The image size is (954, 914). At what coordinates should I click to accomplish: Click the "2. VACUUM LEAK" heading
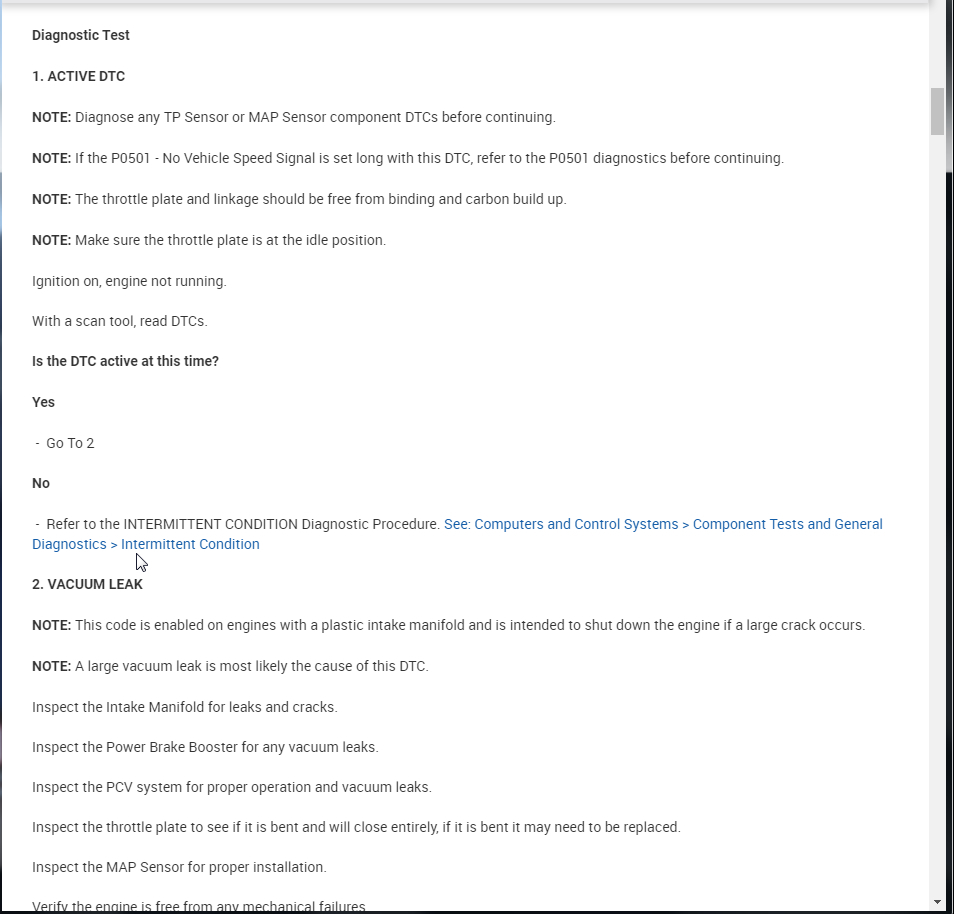(x=87, y=584)
